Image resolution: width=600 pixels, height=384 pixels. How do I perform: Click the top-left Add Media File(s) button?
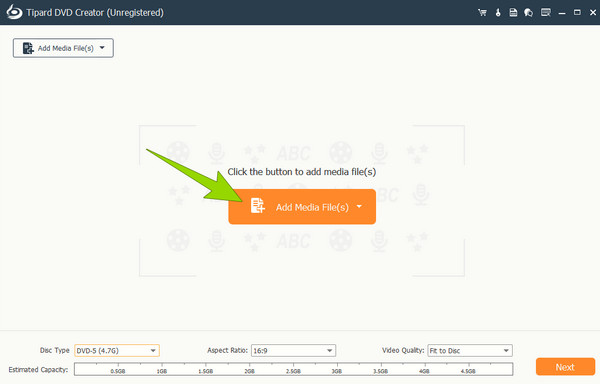[63, 48]
